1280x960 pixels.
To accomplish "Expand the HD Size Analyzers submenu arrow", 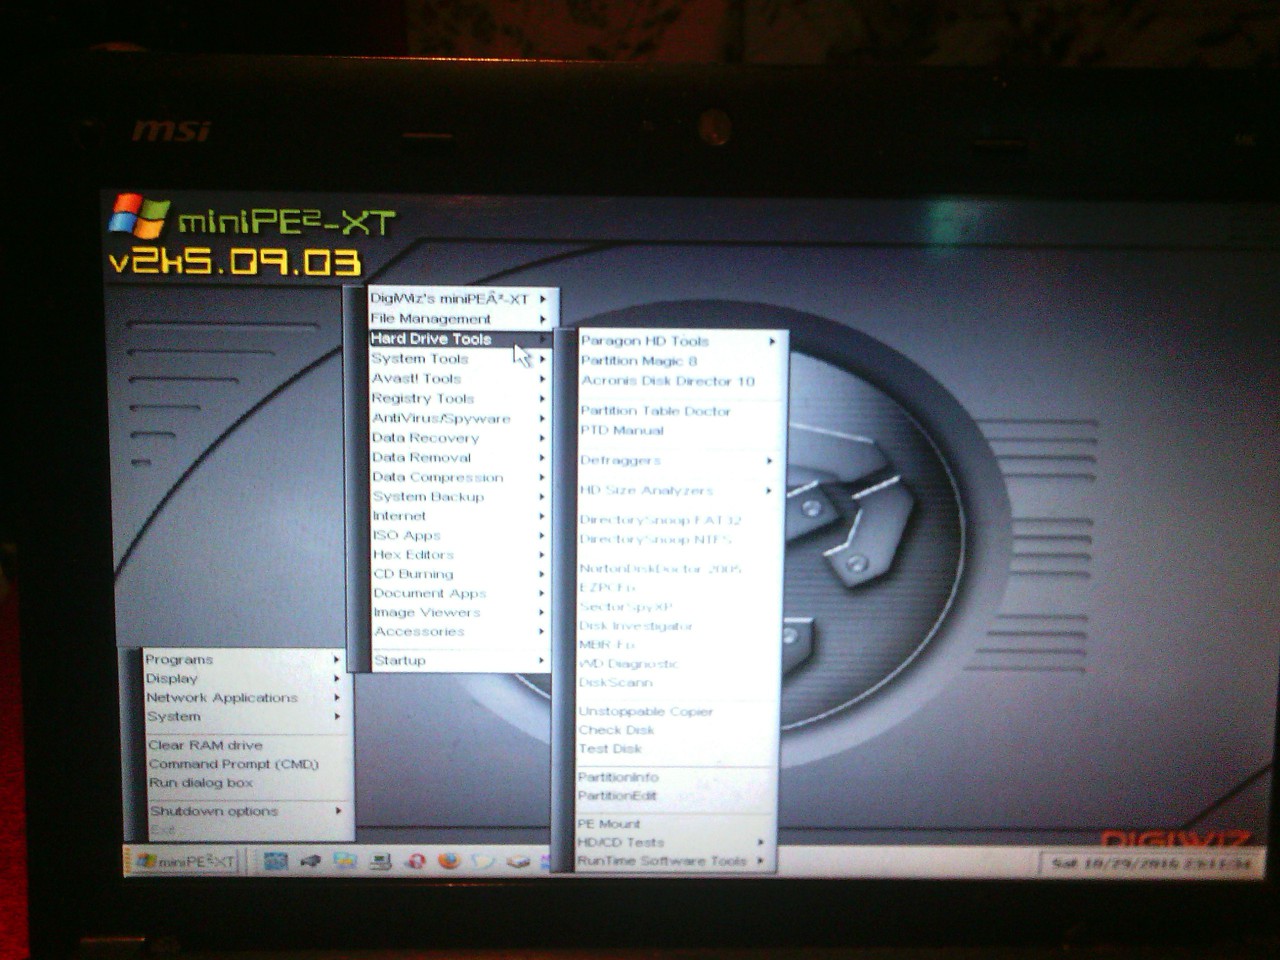I will pos(768,491).
